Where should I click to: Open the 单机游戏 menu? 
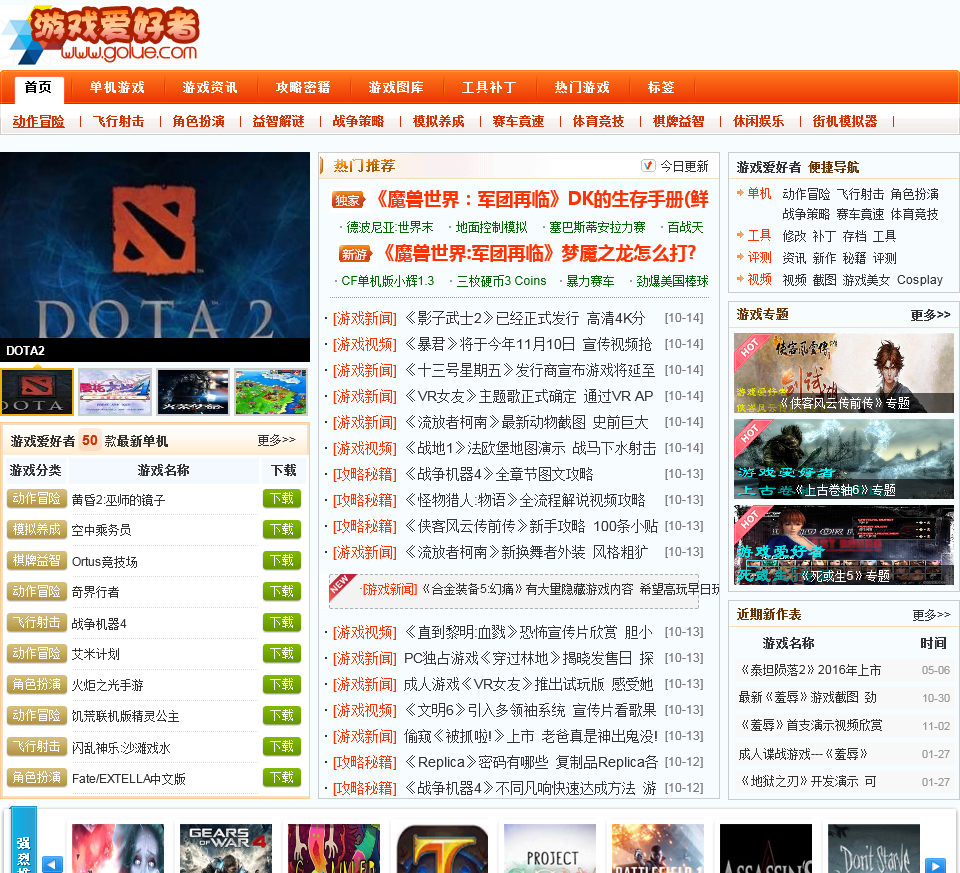pyautogui.click(x=117, y=87)
